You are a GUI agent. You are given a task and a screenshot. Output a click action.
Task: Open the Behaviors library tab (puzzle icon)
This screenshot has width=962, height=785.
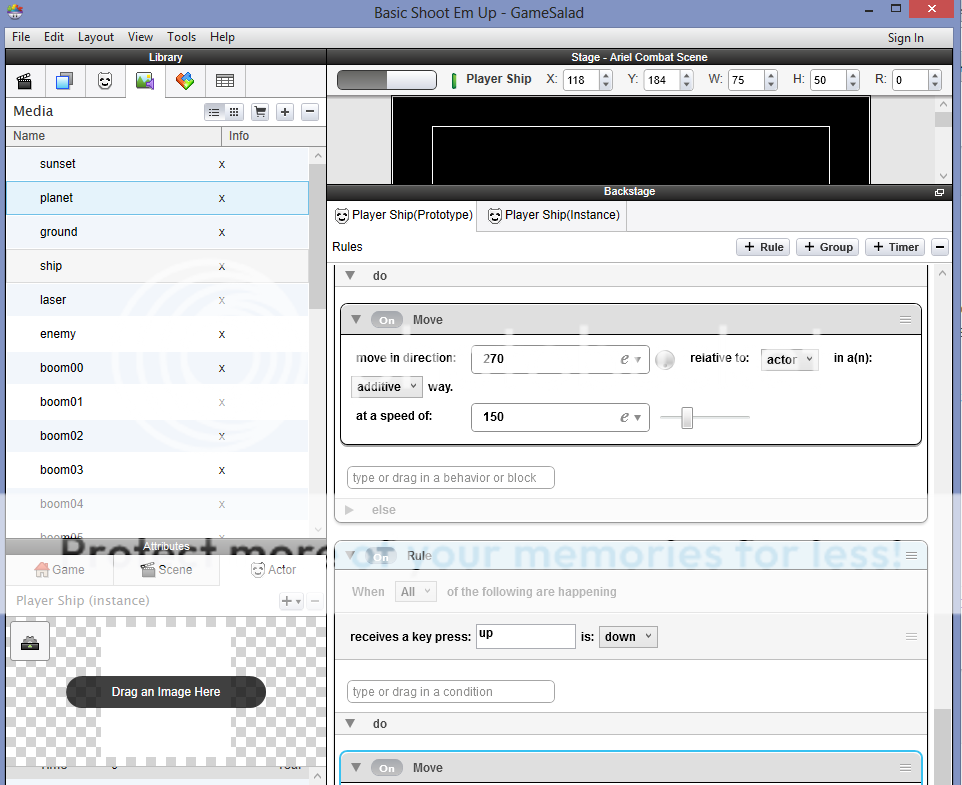point(185,81)
